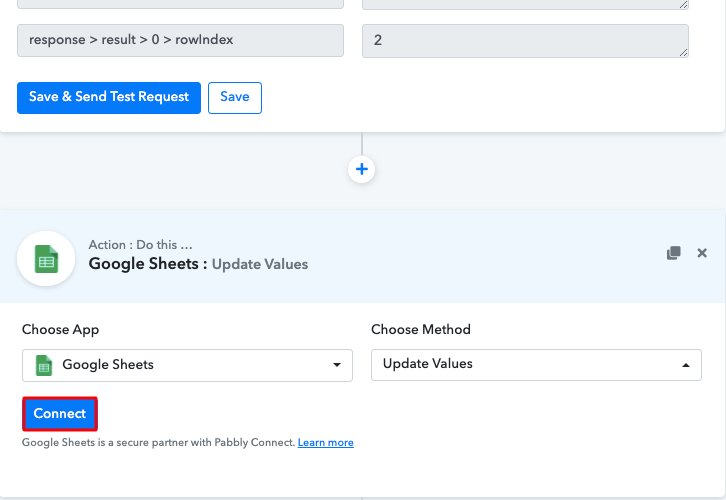This screenshot has height=500, width=726.
Task: Click the Choose App label
Action: tap(60, 330)
